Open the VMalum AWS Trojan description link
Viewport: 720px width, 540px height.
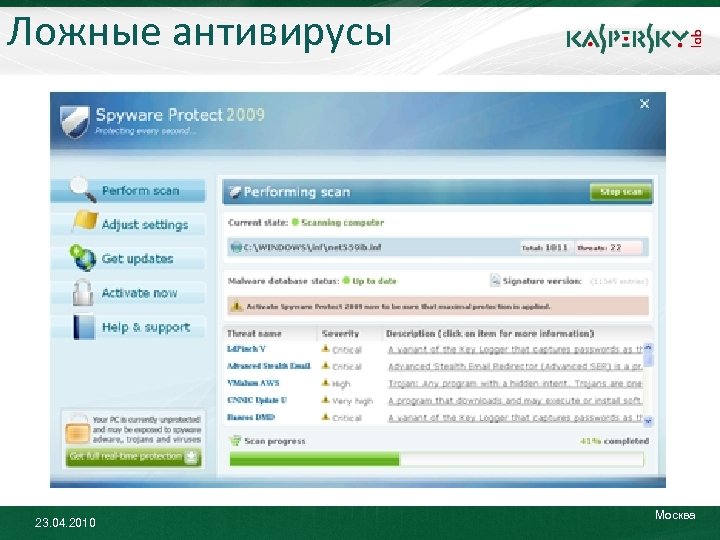point(515,384)
